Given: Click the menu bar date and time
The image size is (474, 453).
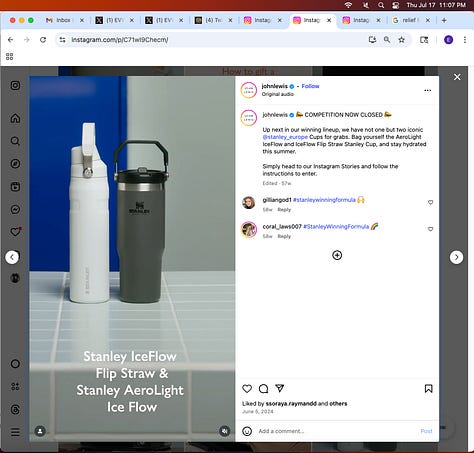Looking at the screenshot, I should 436,5.
